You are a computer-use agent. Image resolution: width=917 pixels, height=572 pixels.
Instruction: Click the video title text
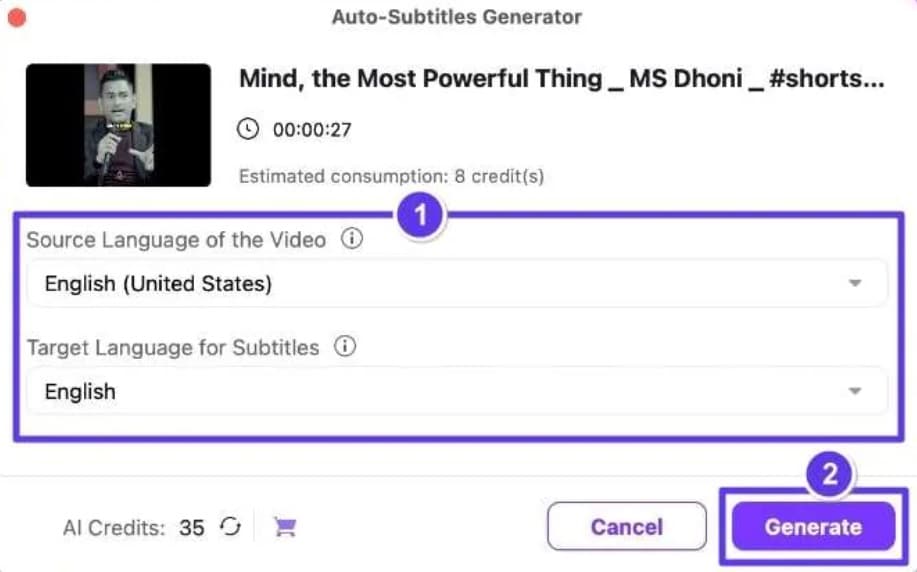tap(561, 79)
